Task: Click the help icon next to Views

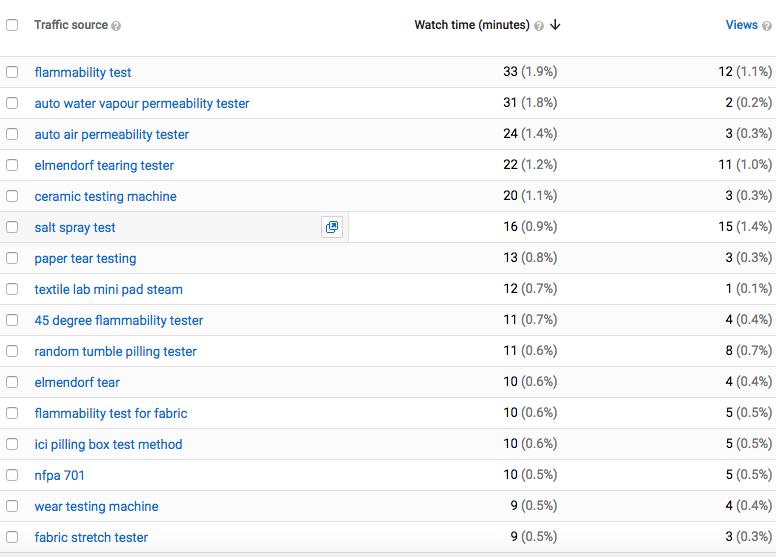Action: 767,26
